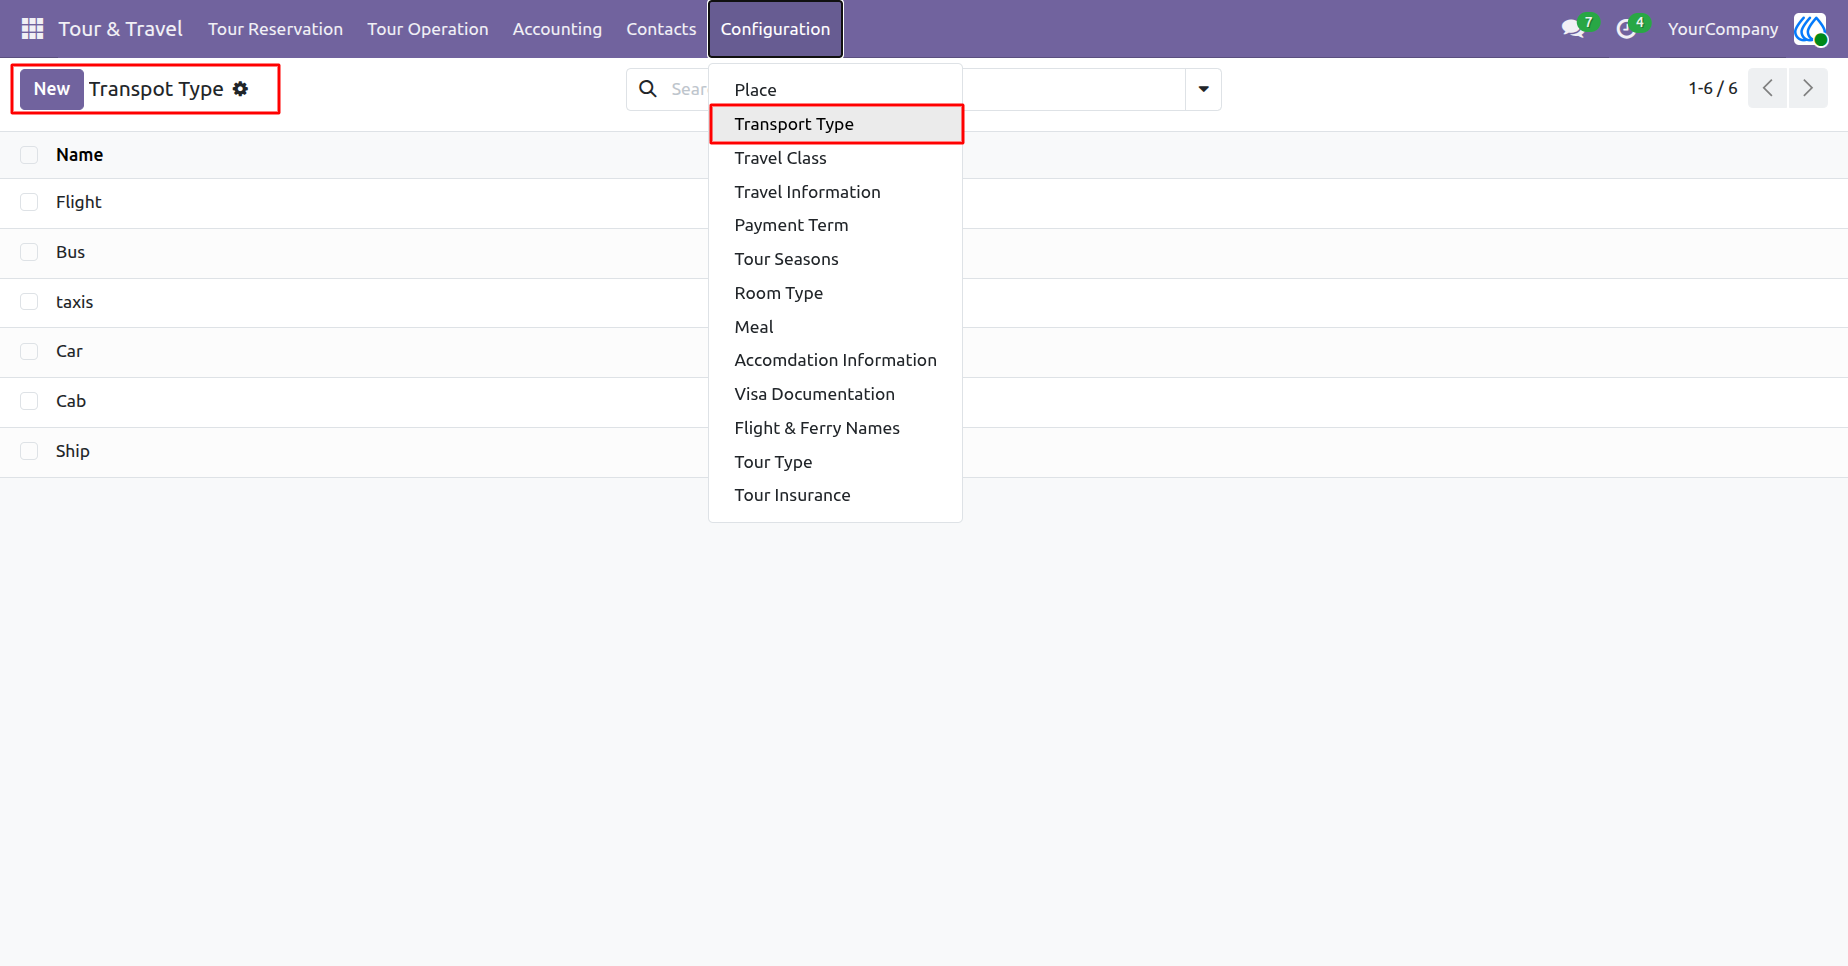Expand the search filter options dropdown arrow
1848x966 pixels.
[1203, 89]
